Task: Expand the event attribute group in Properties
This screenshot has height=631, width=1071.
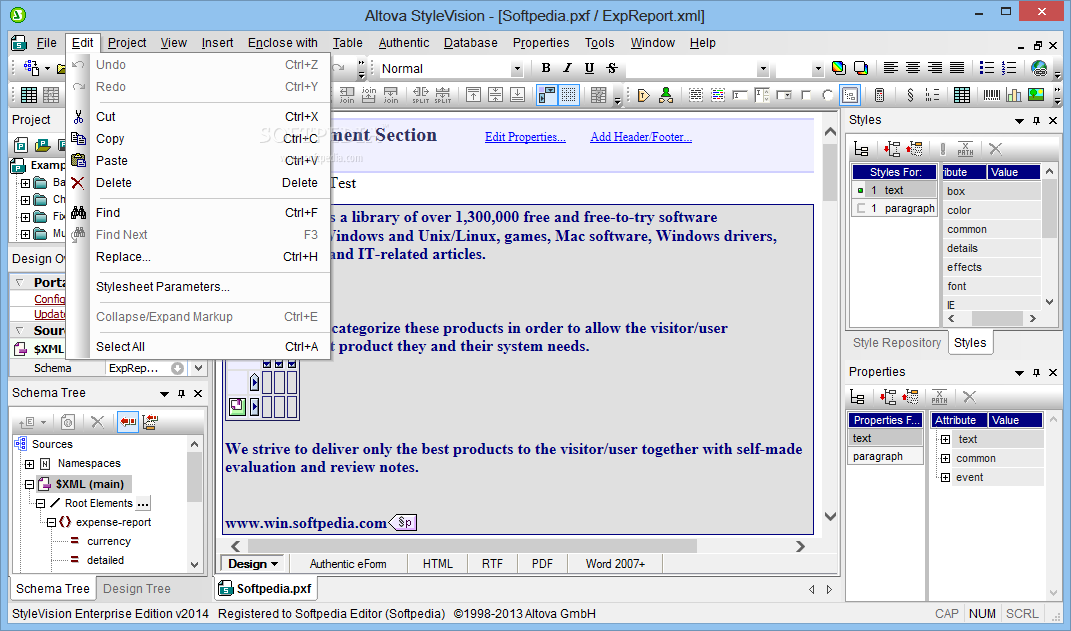Action: 945,477
